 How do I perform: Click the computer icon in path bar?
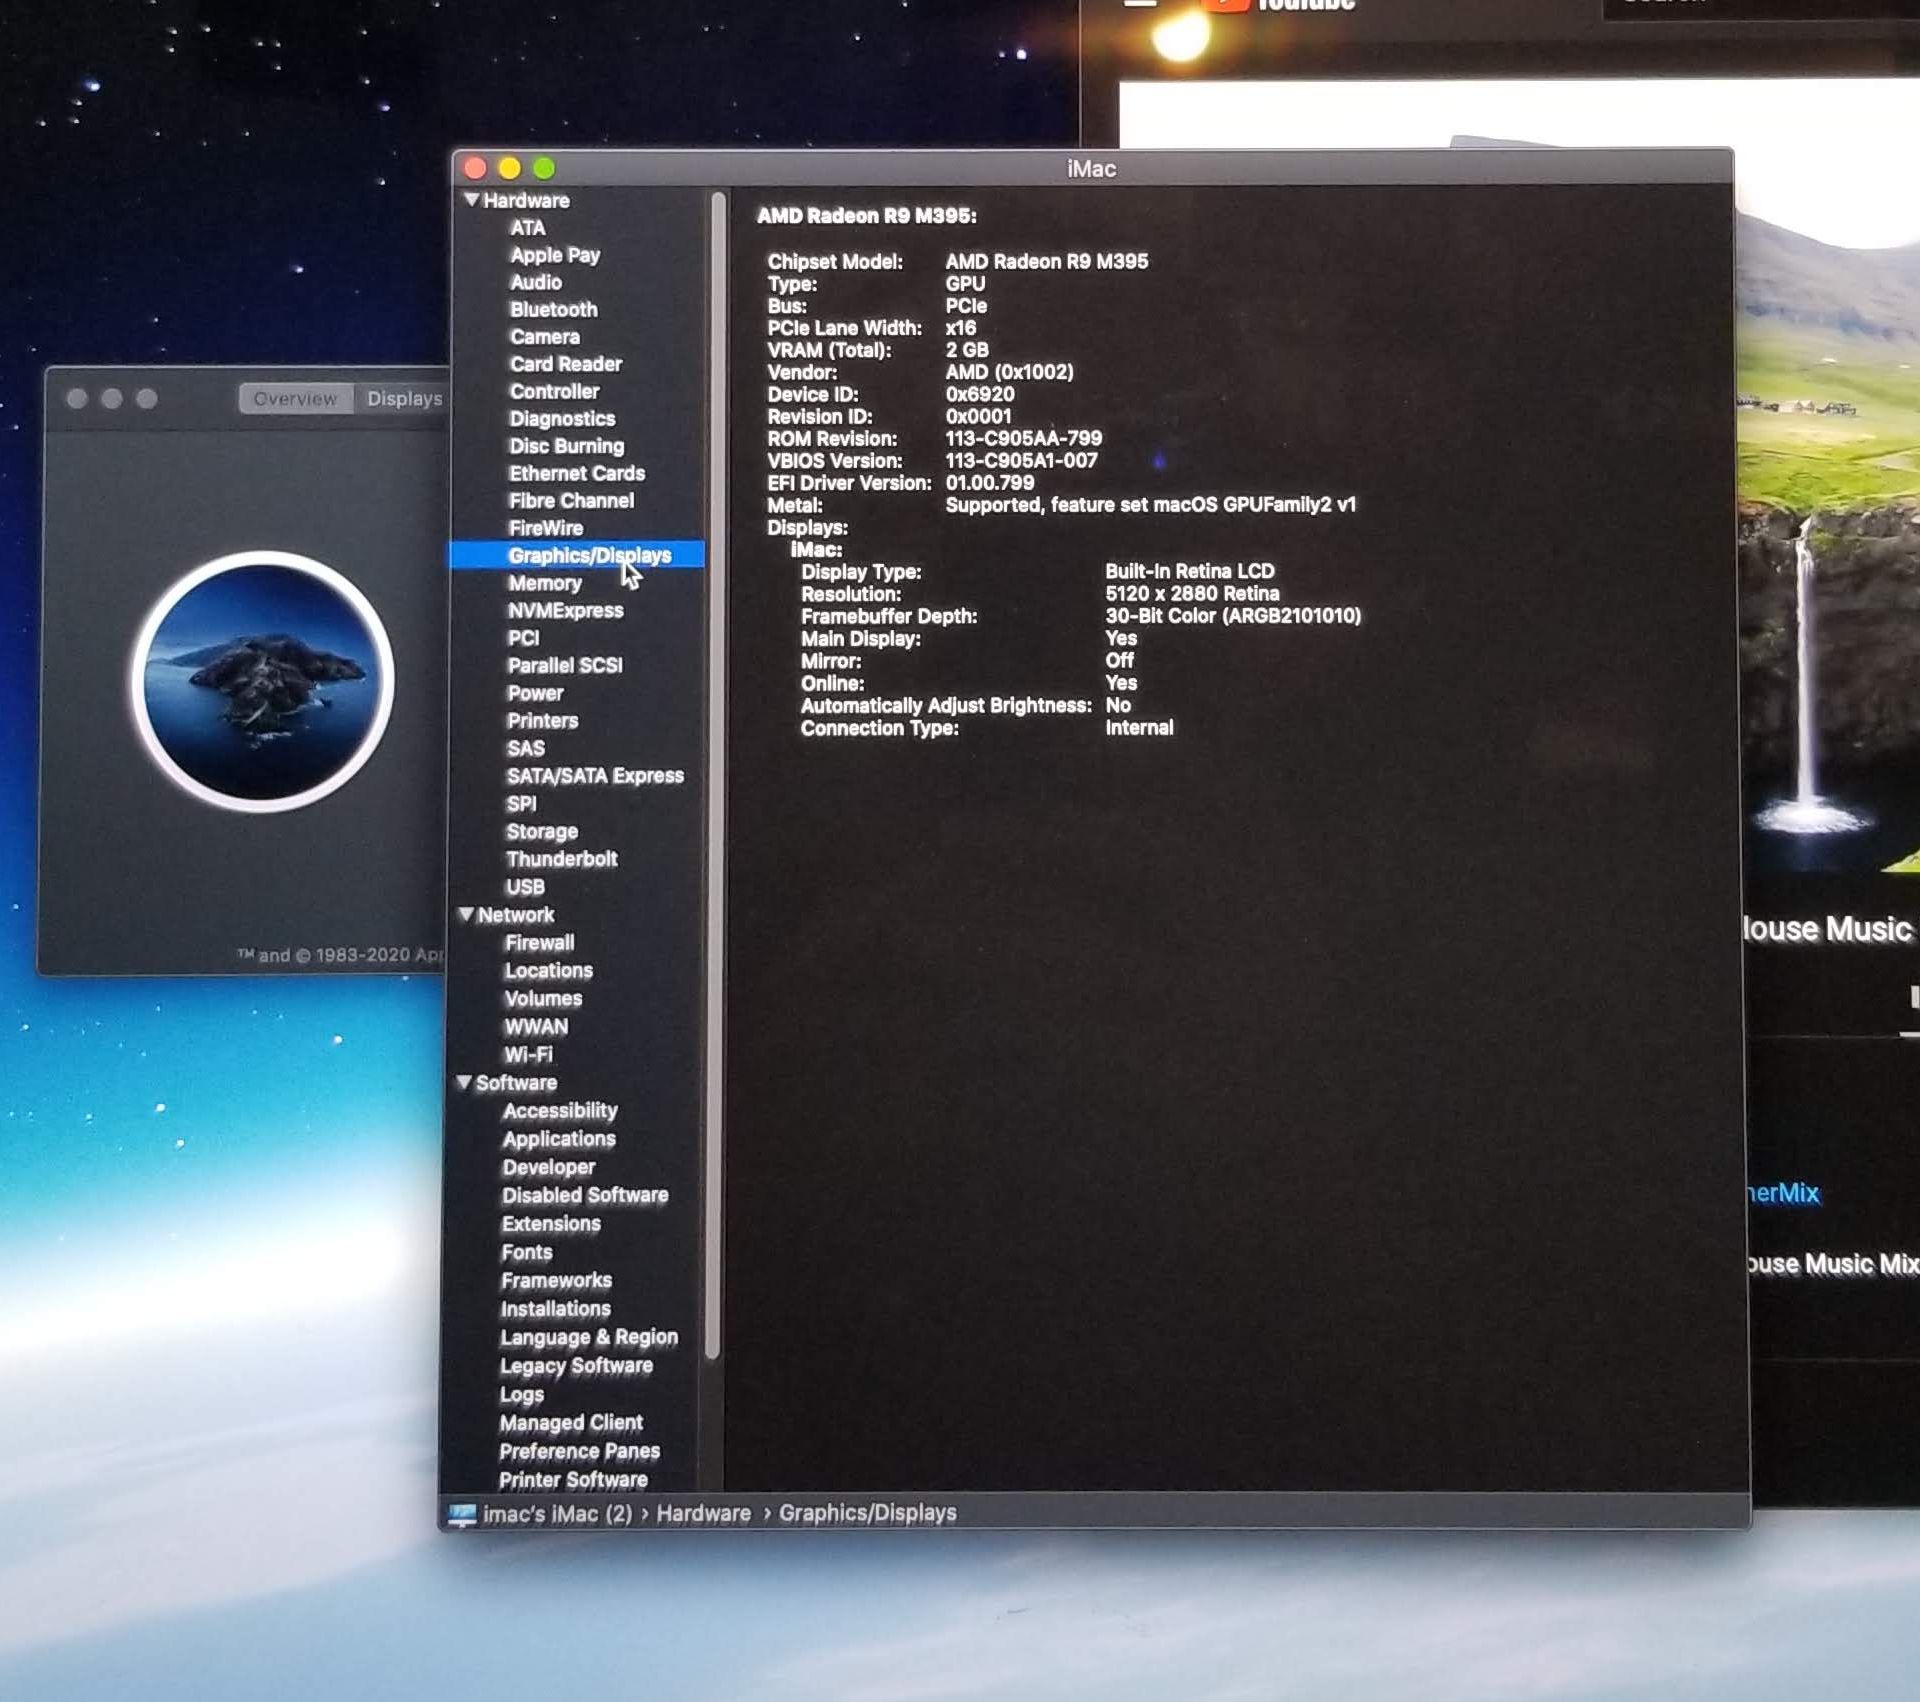461,1514
